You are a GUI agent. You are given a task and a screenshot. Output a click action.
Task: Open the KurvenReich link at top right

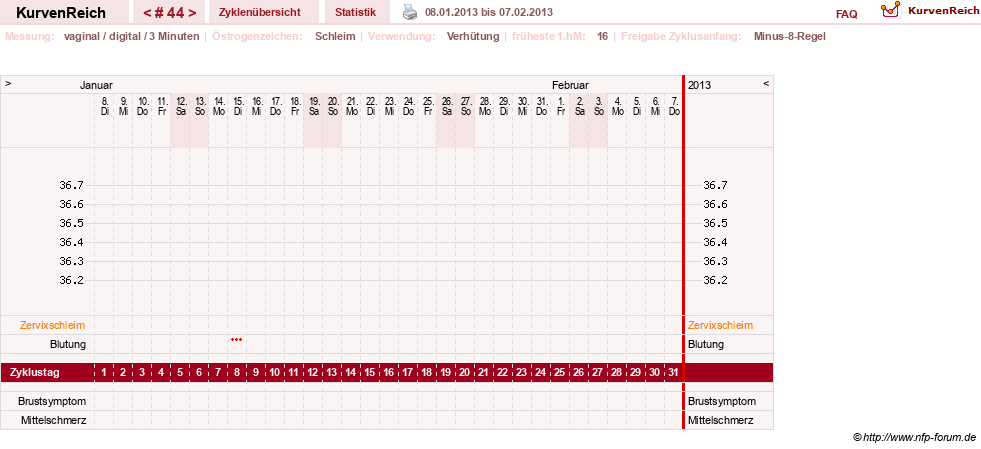tap(943, 10)
